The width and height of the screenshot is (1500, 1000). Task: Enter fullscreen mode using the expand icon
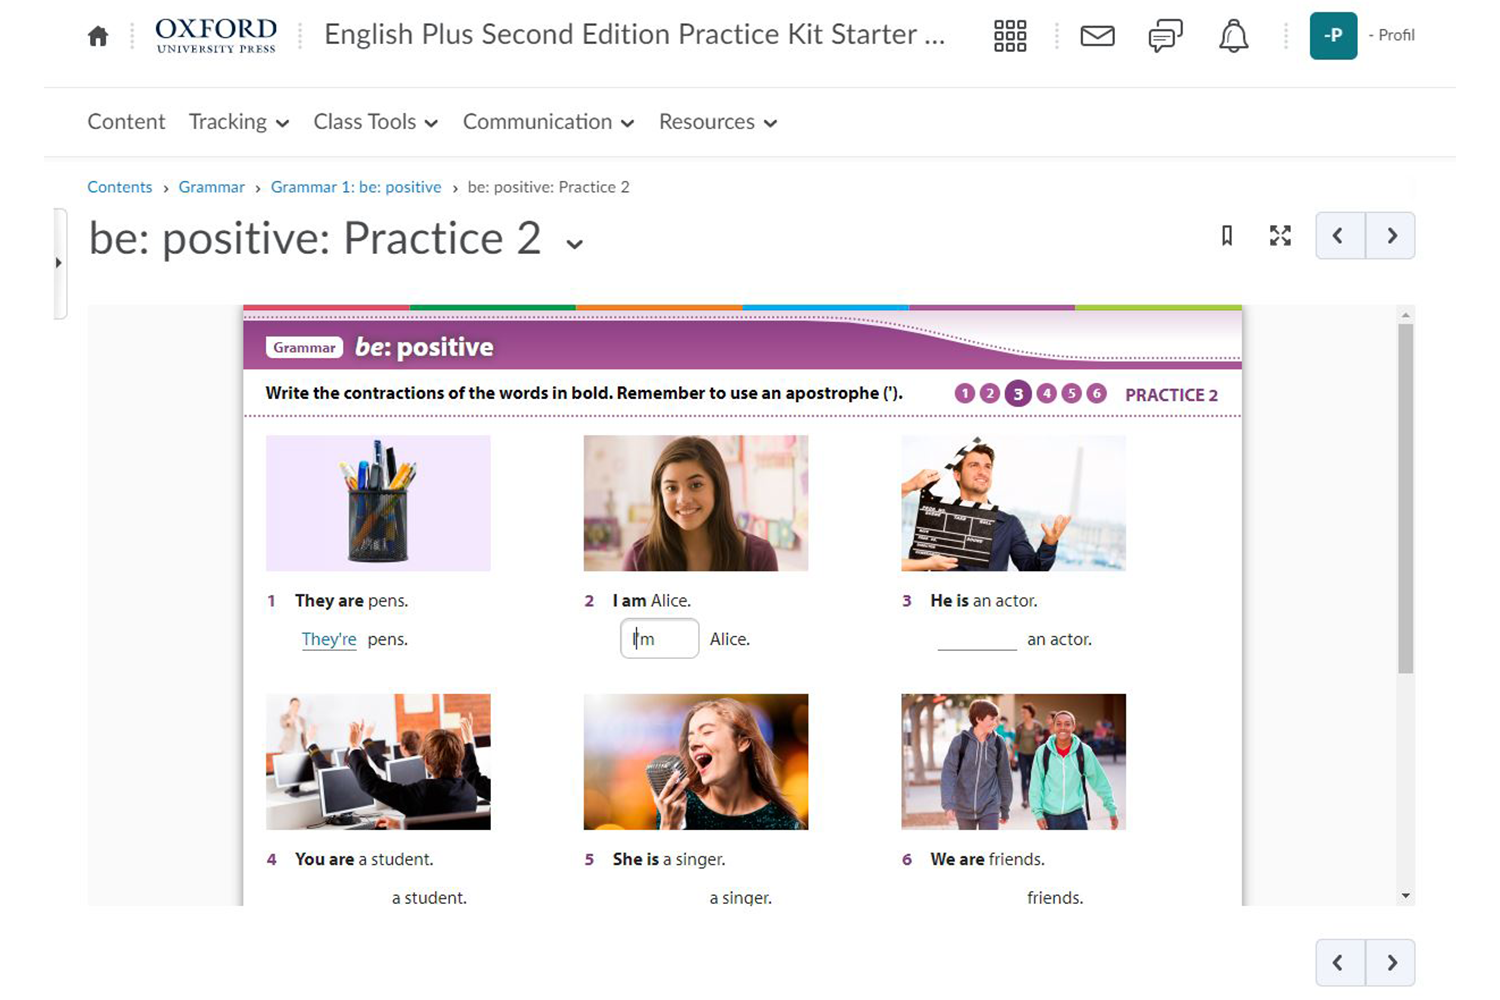(1280, 236)
